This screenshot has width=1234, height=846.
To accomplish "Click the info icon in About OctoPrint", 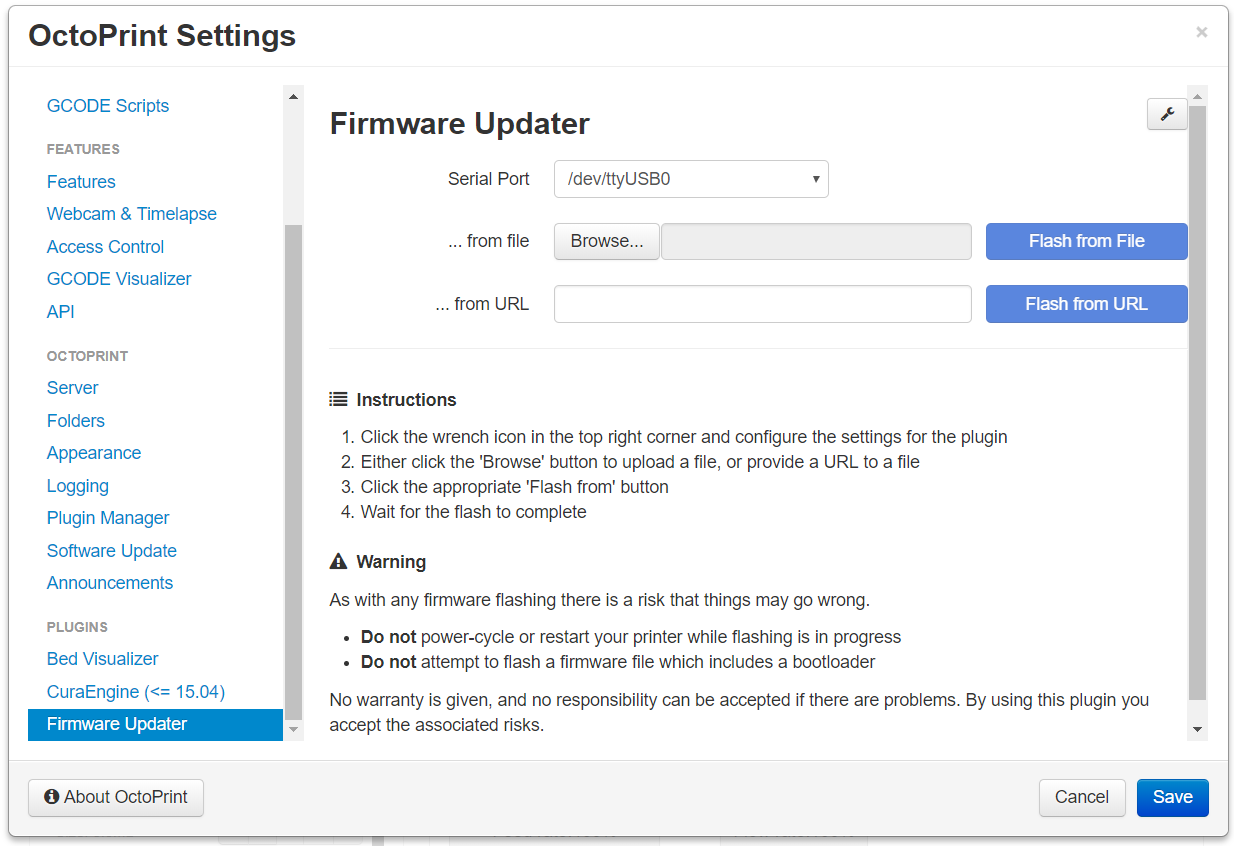I will click(x=52, y=797).
